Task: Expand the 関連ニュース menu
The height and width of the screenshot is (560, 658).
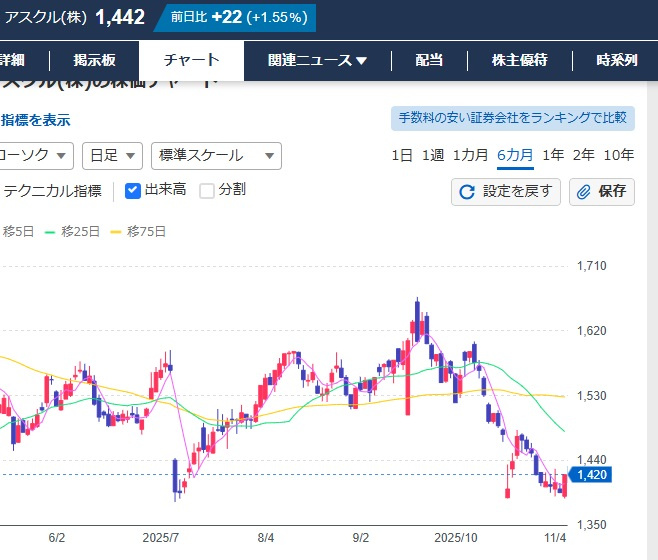Action: (x=317, y=60)
